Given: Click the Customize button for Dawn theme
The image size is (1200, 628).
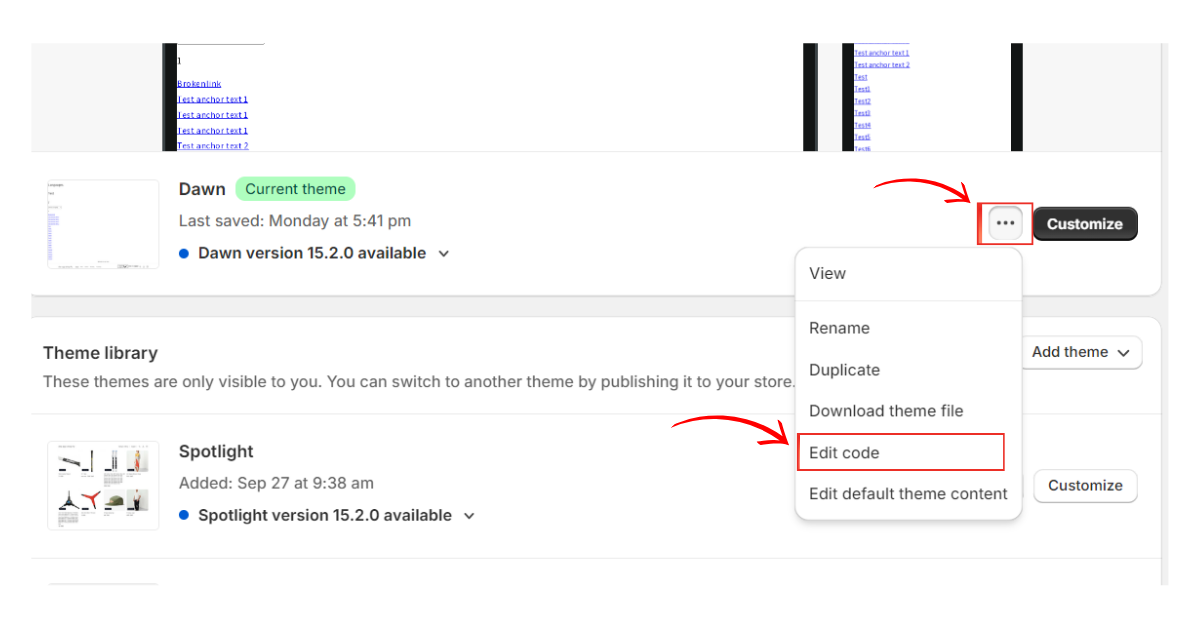Looking at the screenshot, I should point(1085,224).
